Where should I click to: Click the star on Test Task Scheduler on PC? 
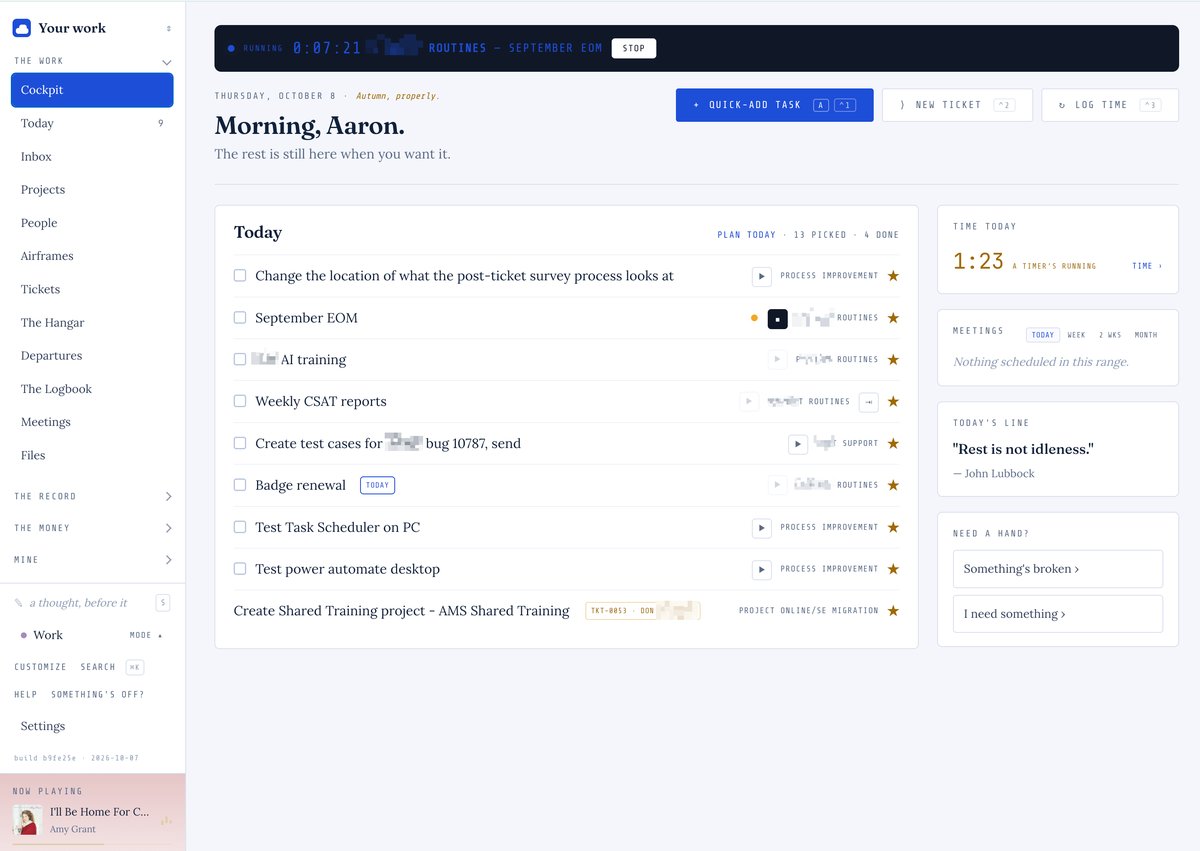pyautogui.click(x=893, y=527)
